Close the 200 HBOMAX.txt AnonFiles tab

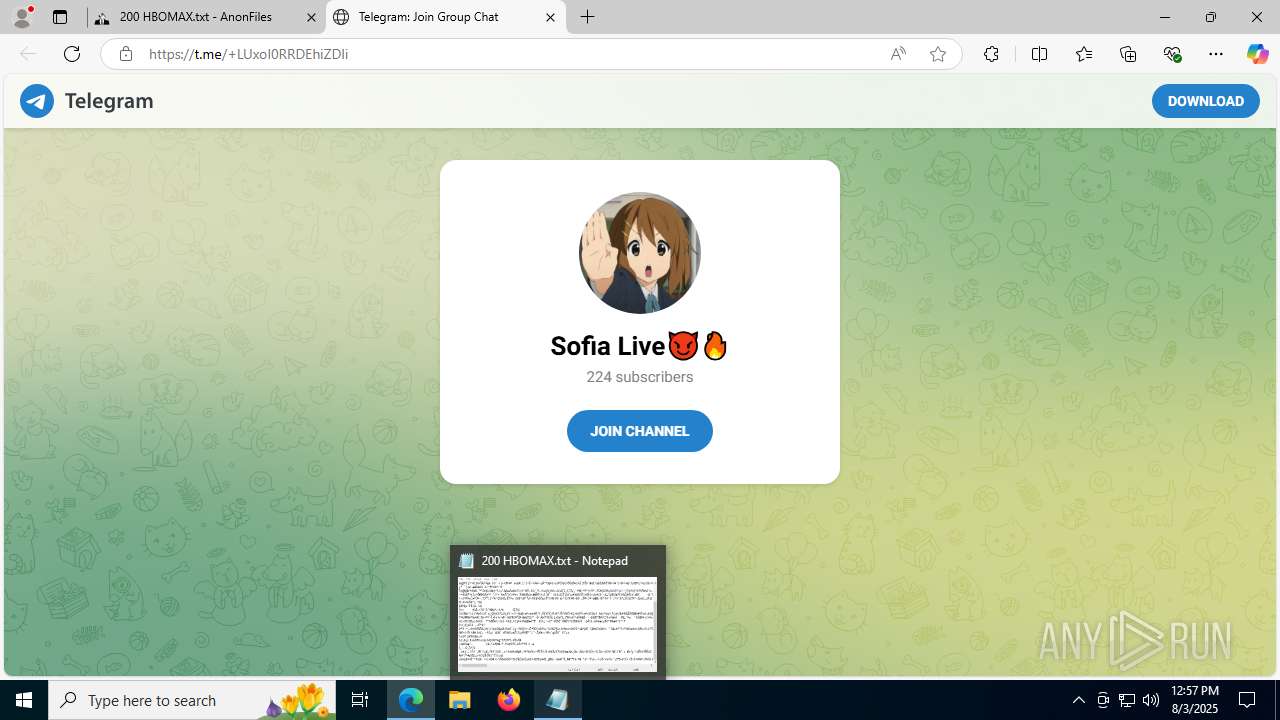coord(311,17)
